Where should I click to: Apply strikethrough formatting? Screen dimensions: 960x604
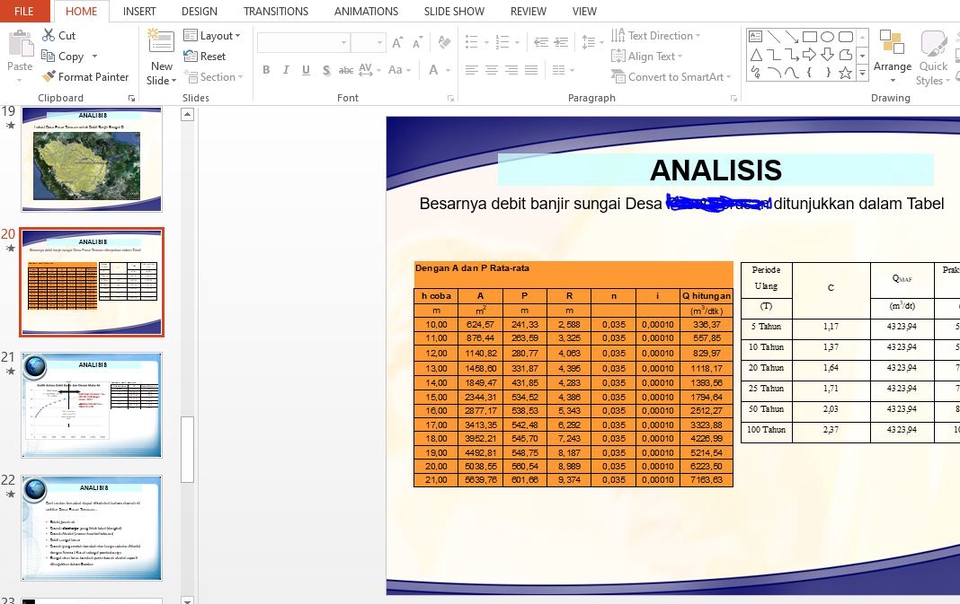click(348, 71)
